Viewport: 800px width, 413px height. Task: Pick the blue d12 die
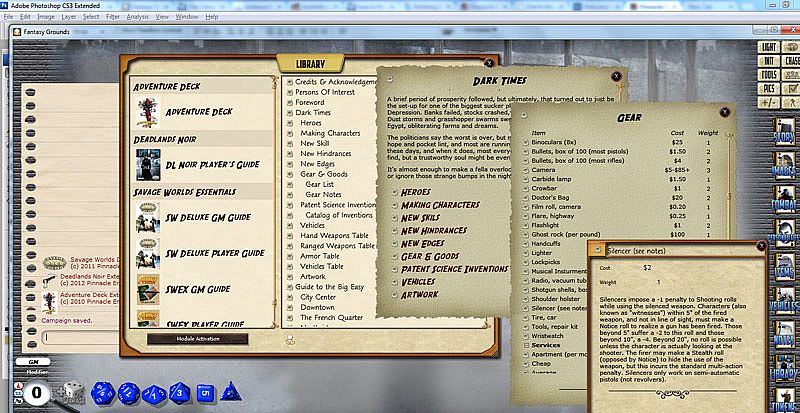point(129,394)
